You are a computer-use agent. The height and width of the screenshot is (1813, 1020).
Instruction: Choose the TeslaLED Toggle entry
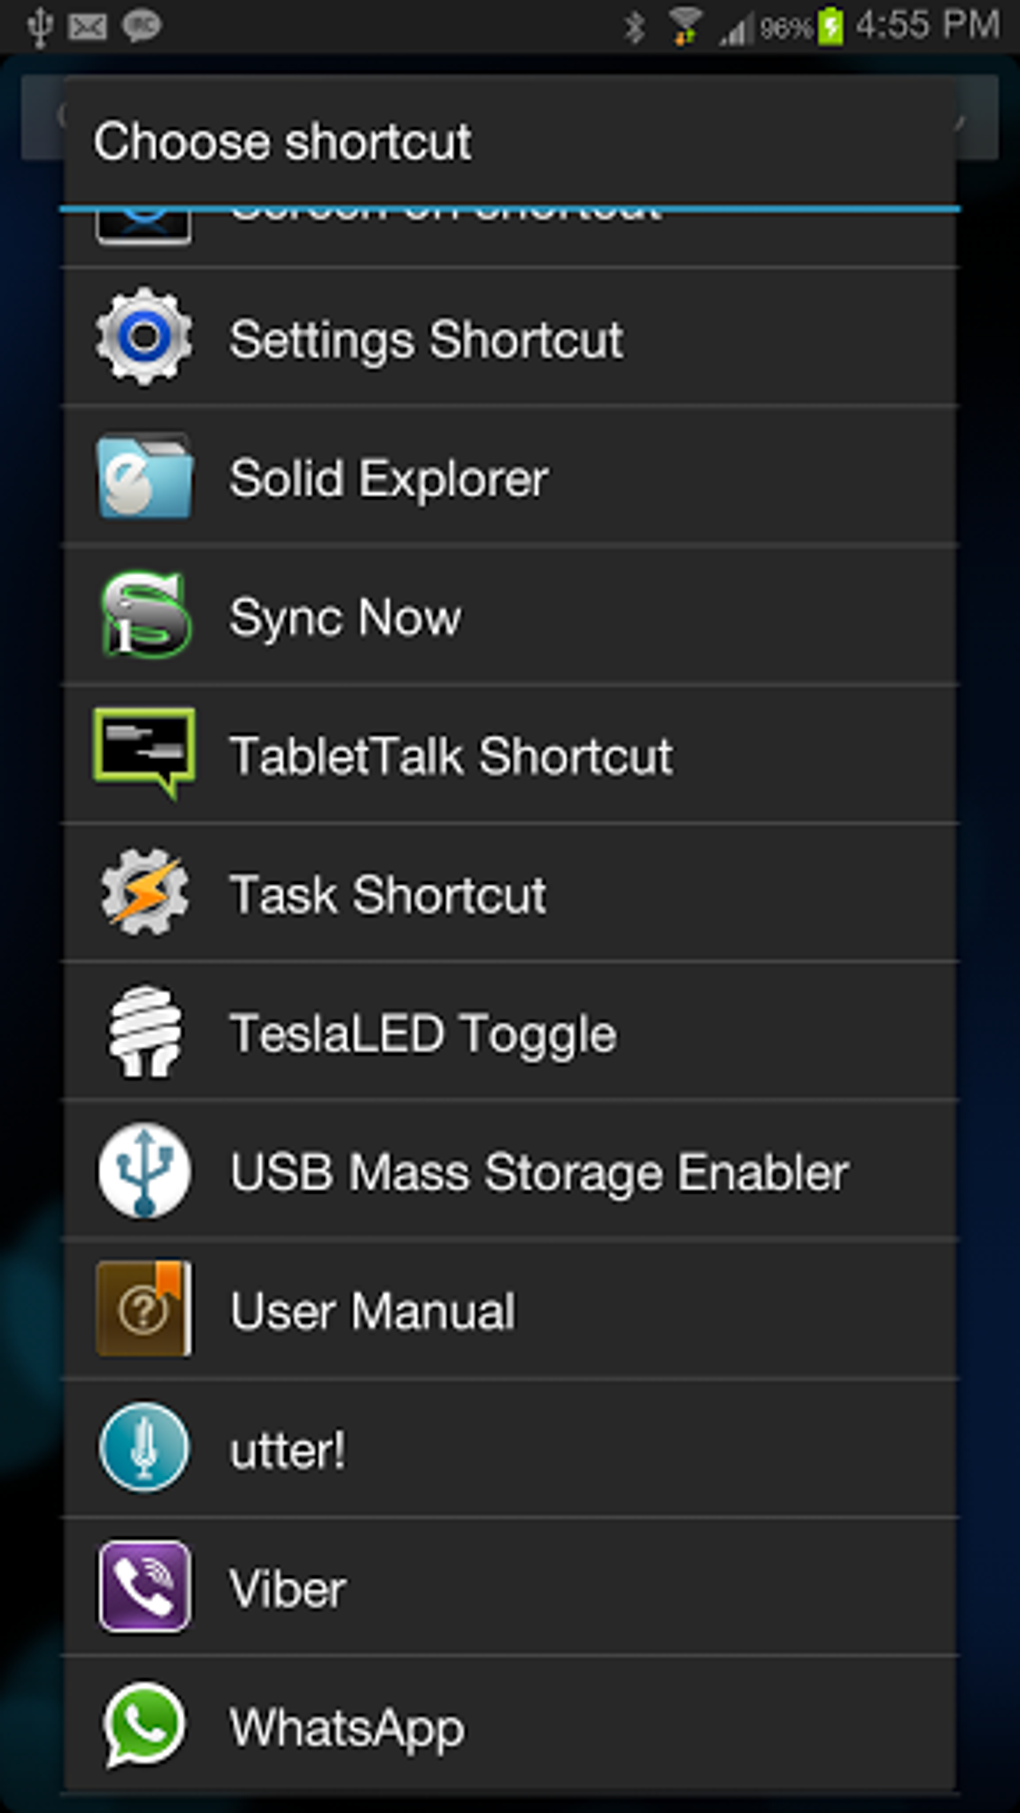[x=510, y=1032]
